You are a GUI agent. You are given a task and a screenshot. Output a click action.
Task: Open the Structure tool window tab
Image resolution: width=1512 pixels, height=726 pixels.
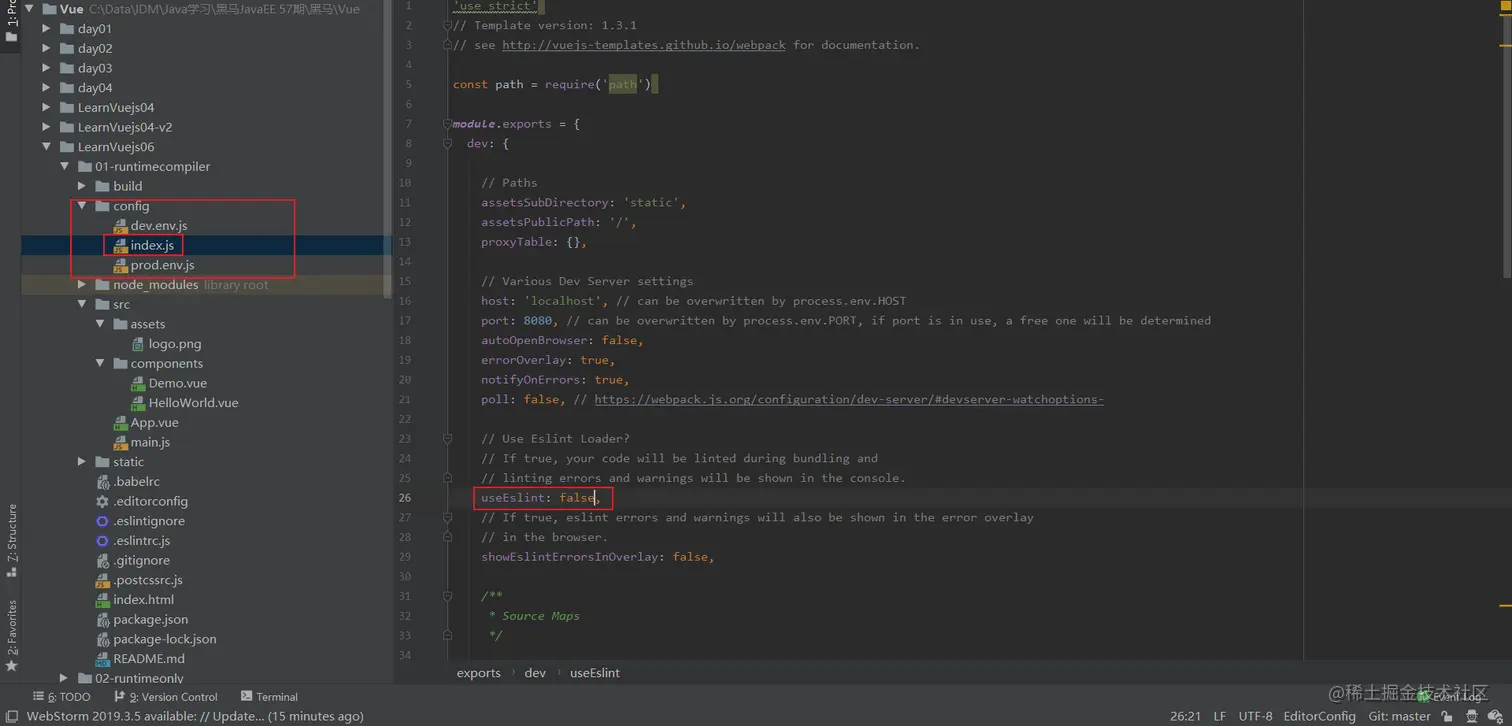[11, 541]
